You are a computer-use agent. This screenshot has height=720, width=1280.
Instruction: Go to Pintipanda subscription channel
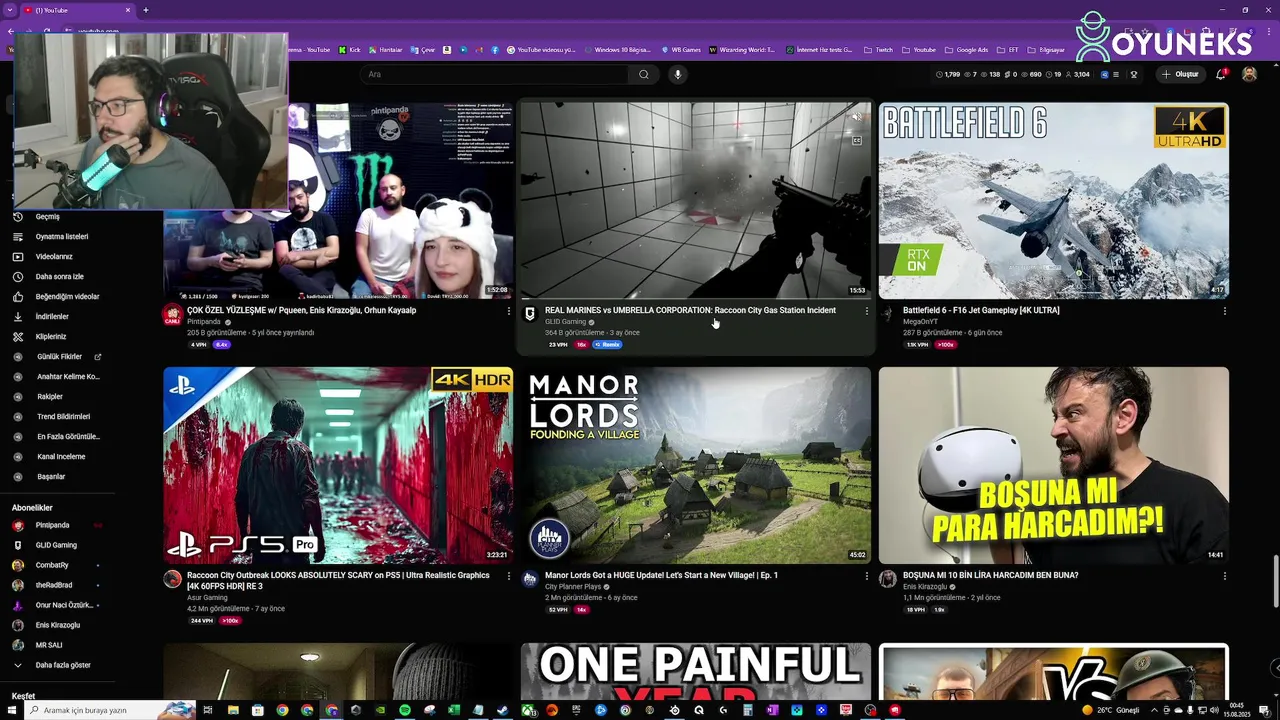coord(52,525)
